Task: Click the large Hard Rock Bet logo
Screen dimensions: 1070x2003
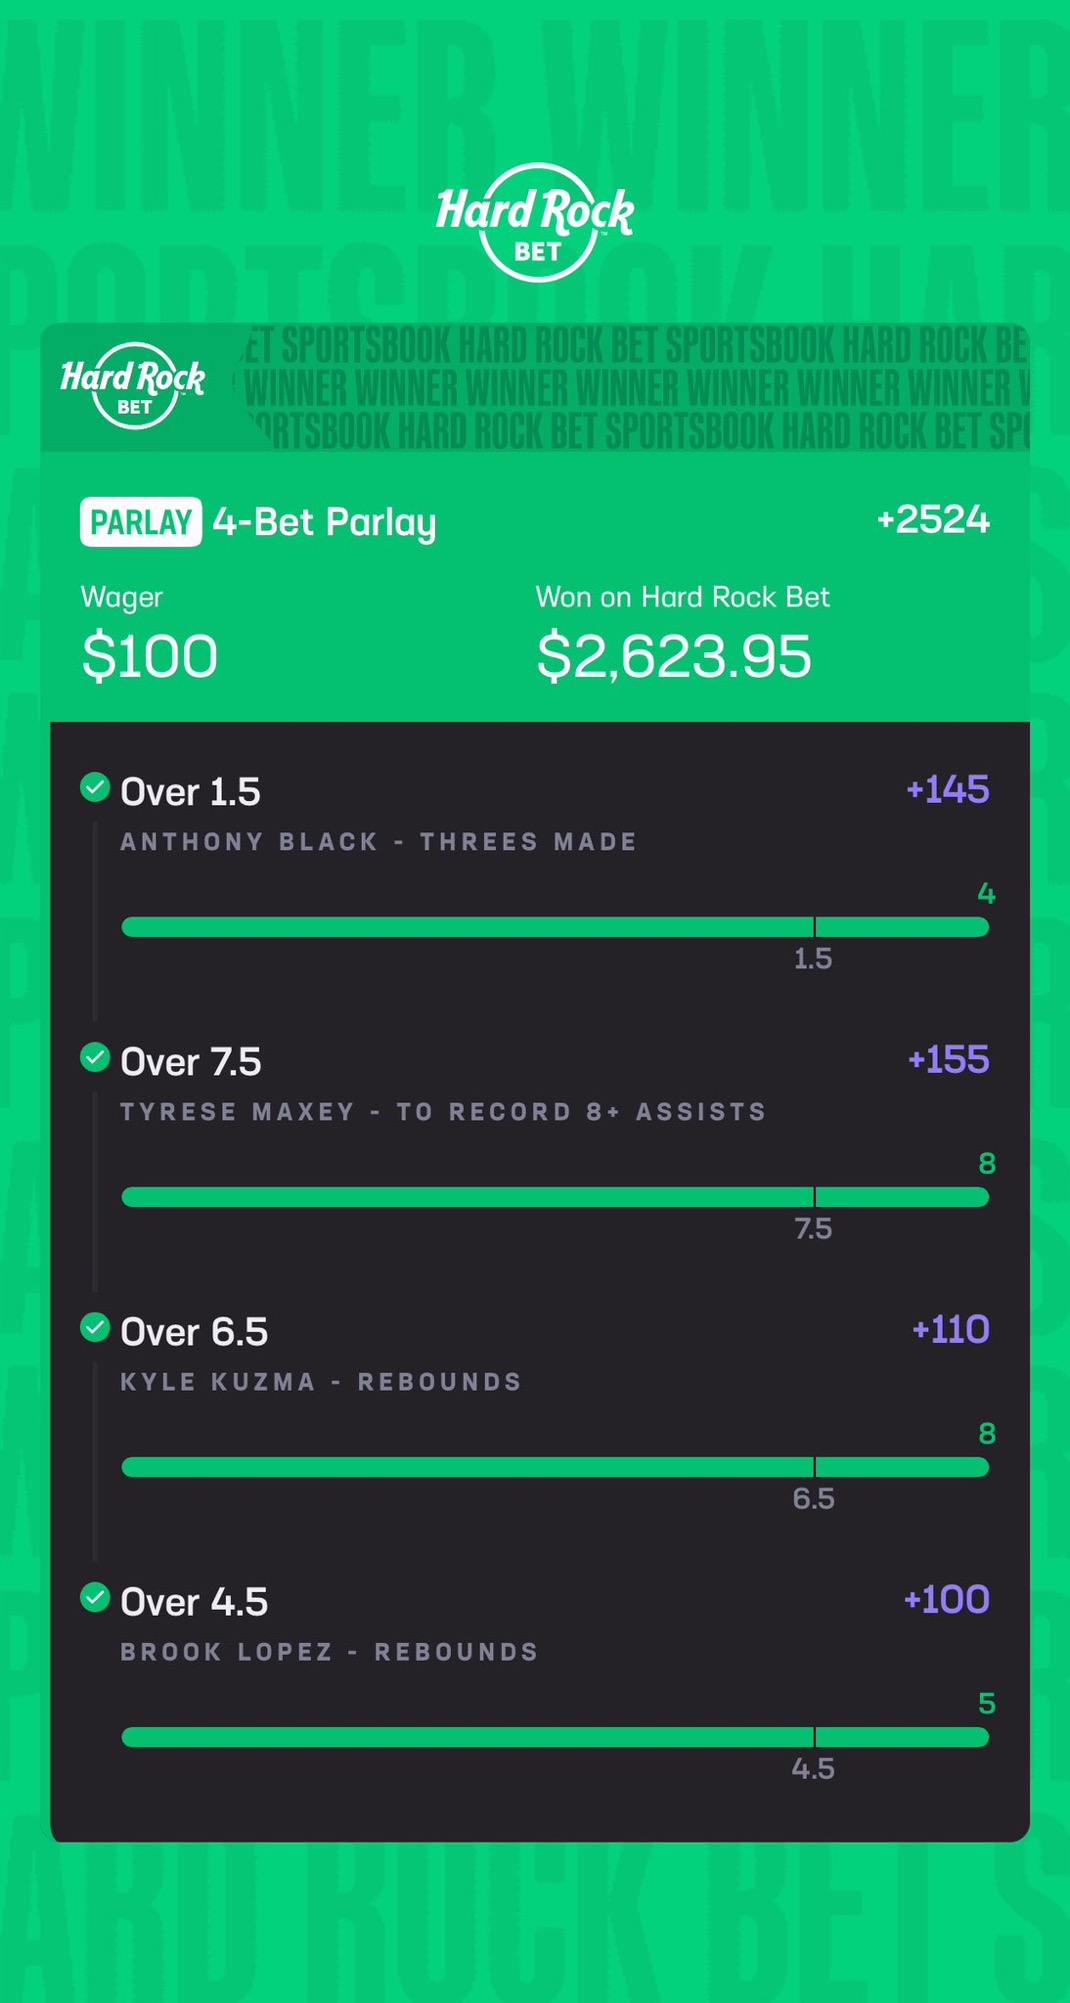Action: (x=536, y=222)
